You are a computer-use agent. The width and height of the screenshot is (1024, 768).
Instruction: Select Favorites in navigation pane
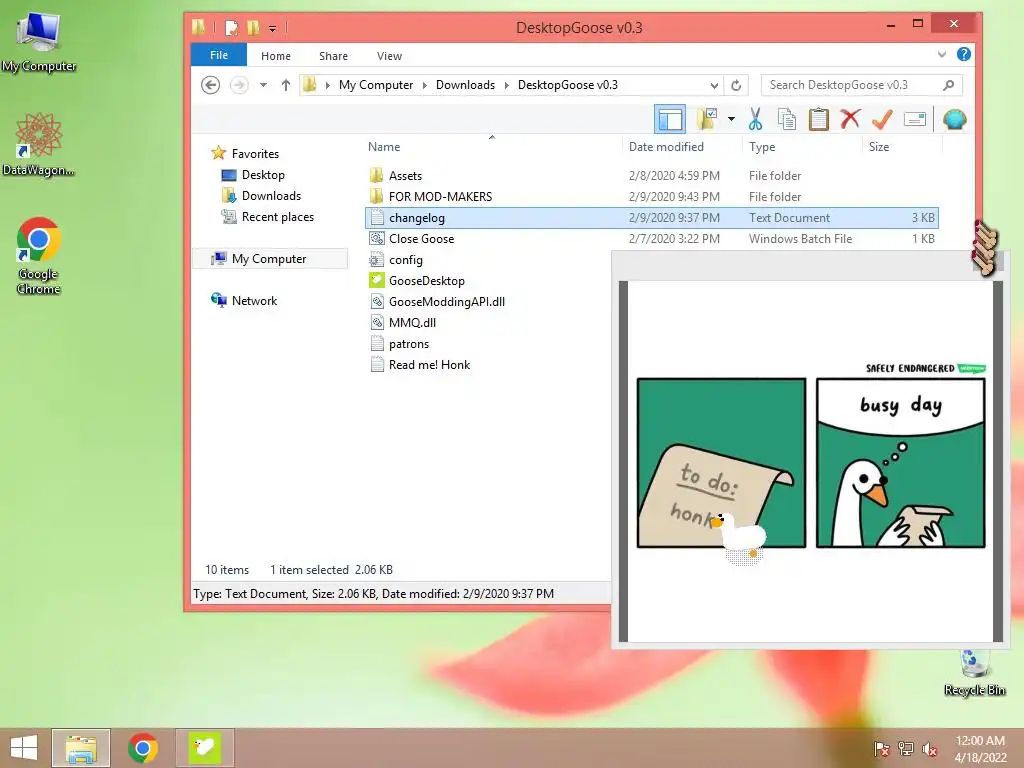point(255,153)
